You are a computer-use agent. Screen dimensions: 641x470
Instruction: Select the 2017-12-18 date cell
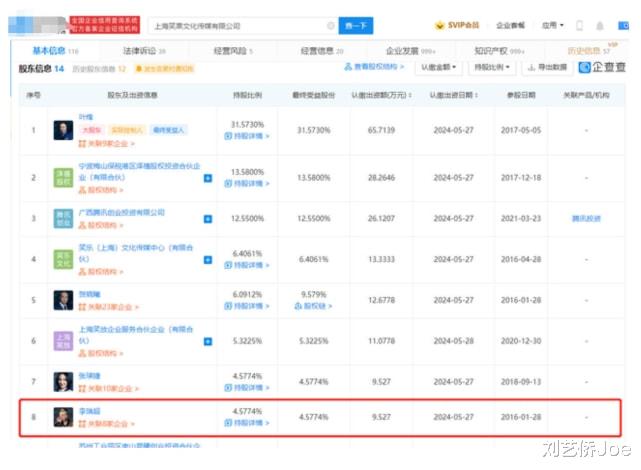click(521, 178)
